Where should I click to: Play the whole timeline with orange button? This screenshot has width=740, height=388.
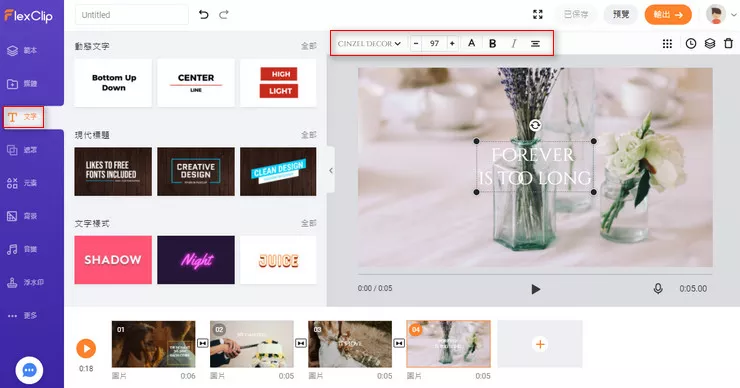coord(86,349)
